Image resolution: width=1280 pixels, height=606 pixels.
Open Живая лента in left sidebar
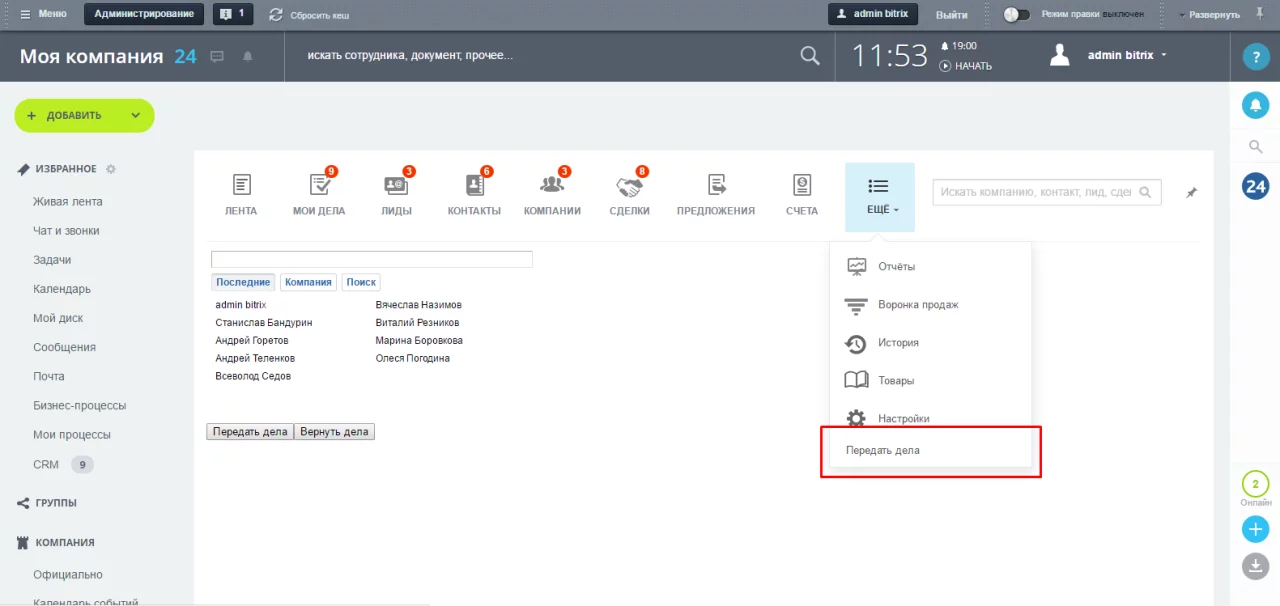68,202
